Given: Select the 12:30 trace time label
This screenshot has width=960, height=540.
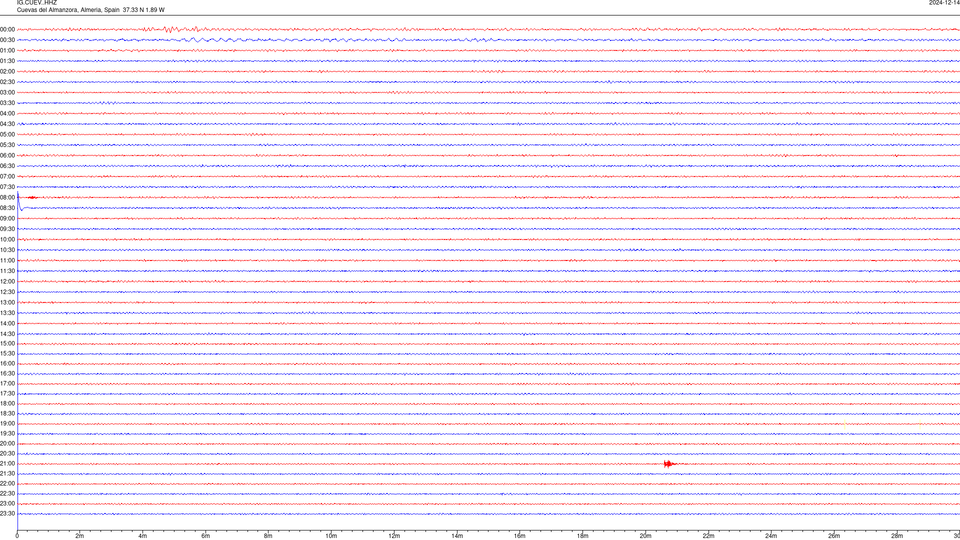Looking at the screenshot, I should tap(7, 292).
